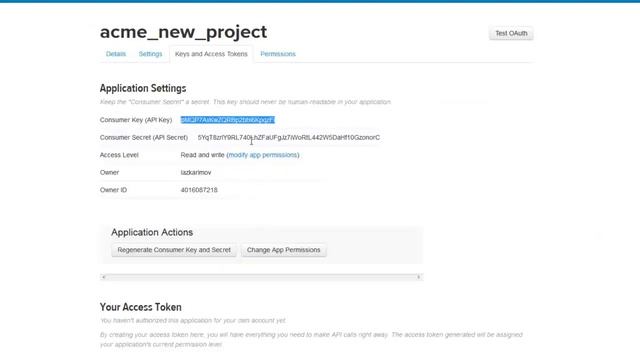The width and height of the screenshot is (640, 360).
Task: Click the Consumer Secret (API Secret) label
Action: (x=144, y=138)
